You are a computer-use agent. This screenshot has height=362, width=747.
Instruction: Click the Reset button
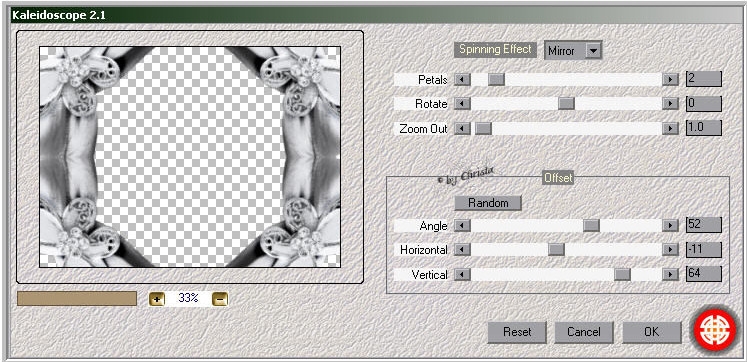pos(517,332)
